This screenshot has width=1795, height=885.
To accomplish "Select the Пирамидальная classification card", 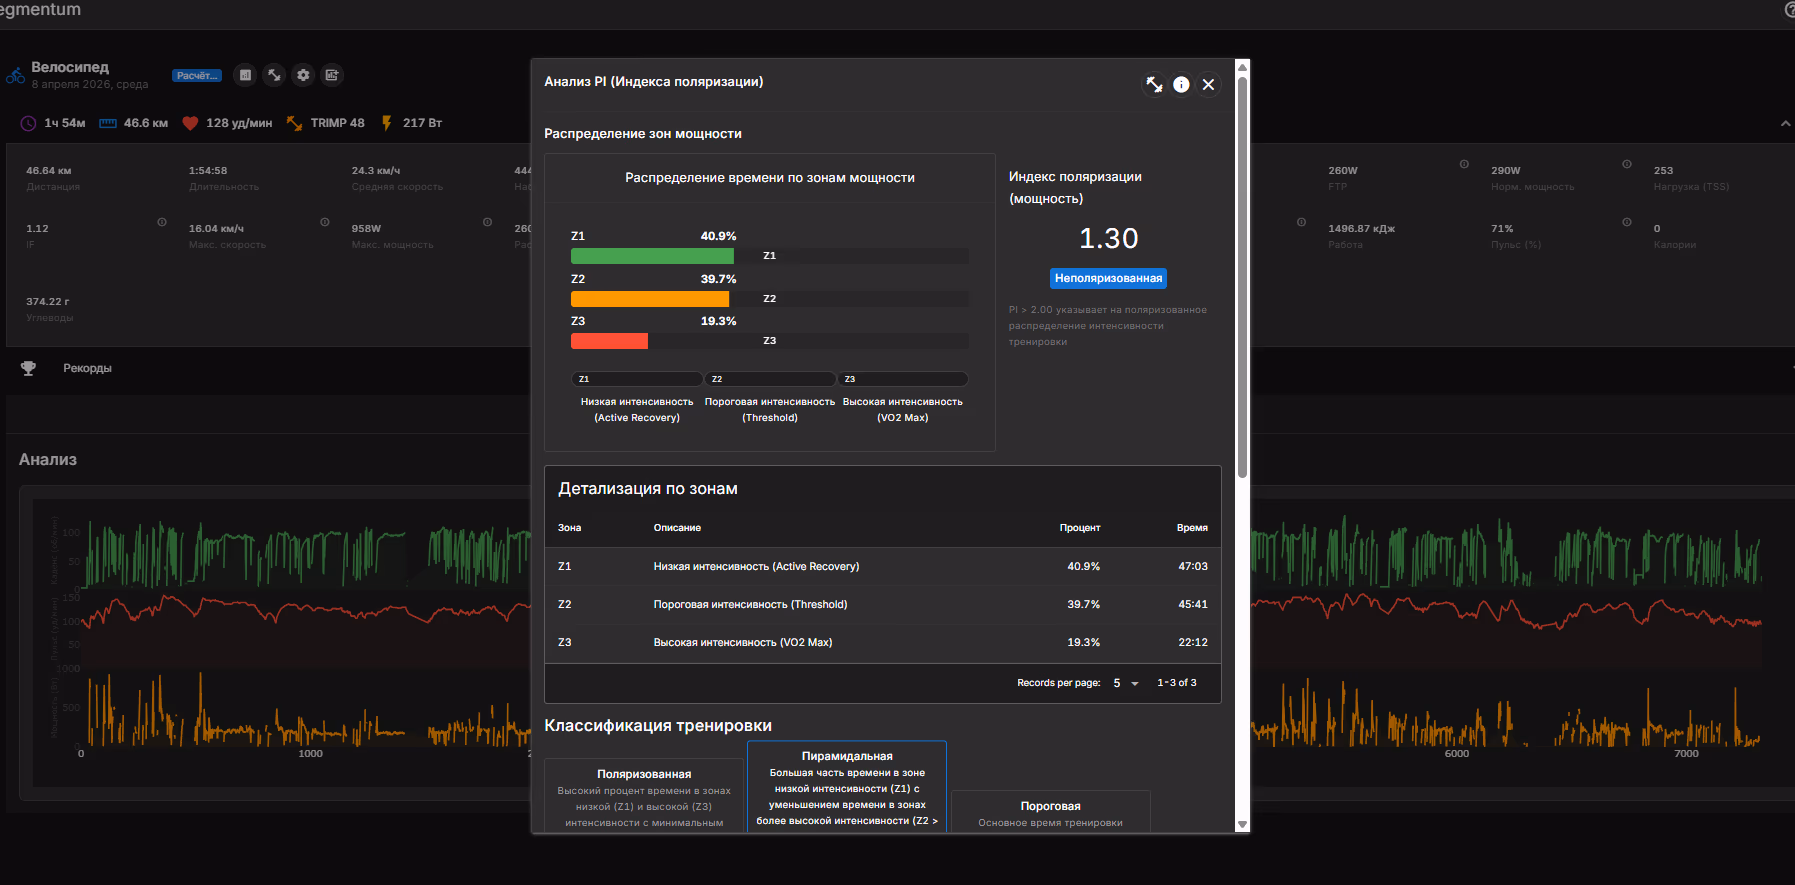I will (847, 787).
